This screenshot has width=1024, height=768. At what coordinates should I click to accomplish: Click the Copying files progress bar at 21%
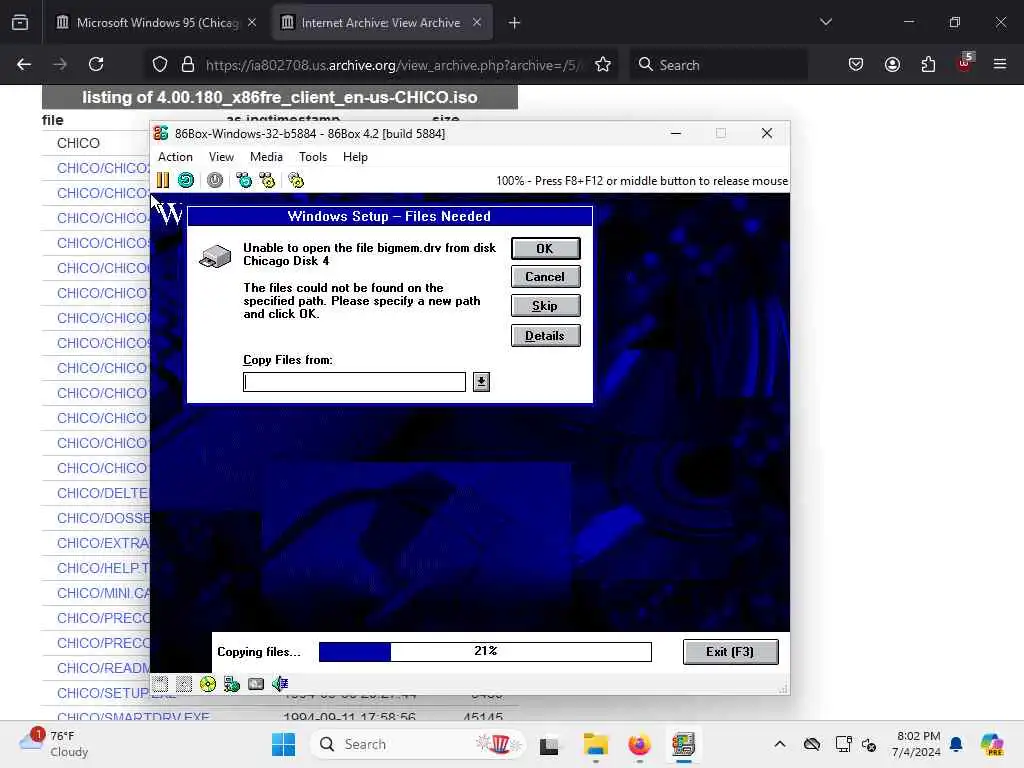tap(485, 652)
